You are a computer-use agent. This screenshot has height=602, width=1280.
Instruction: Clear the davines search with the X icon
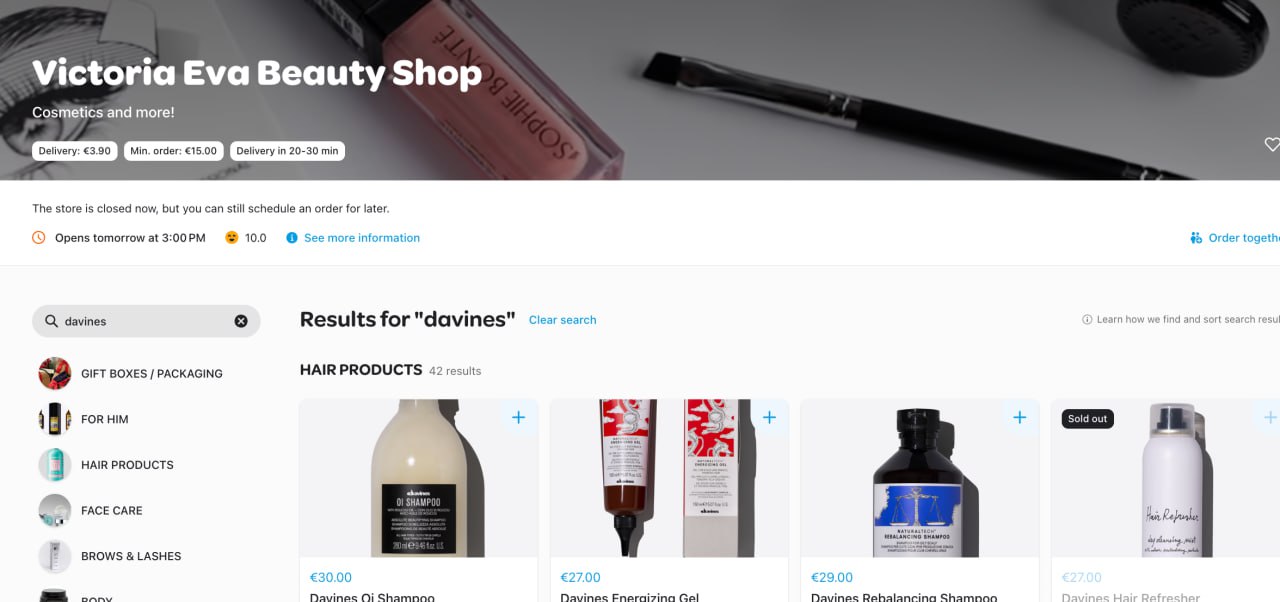coord(241,321)
